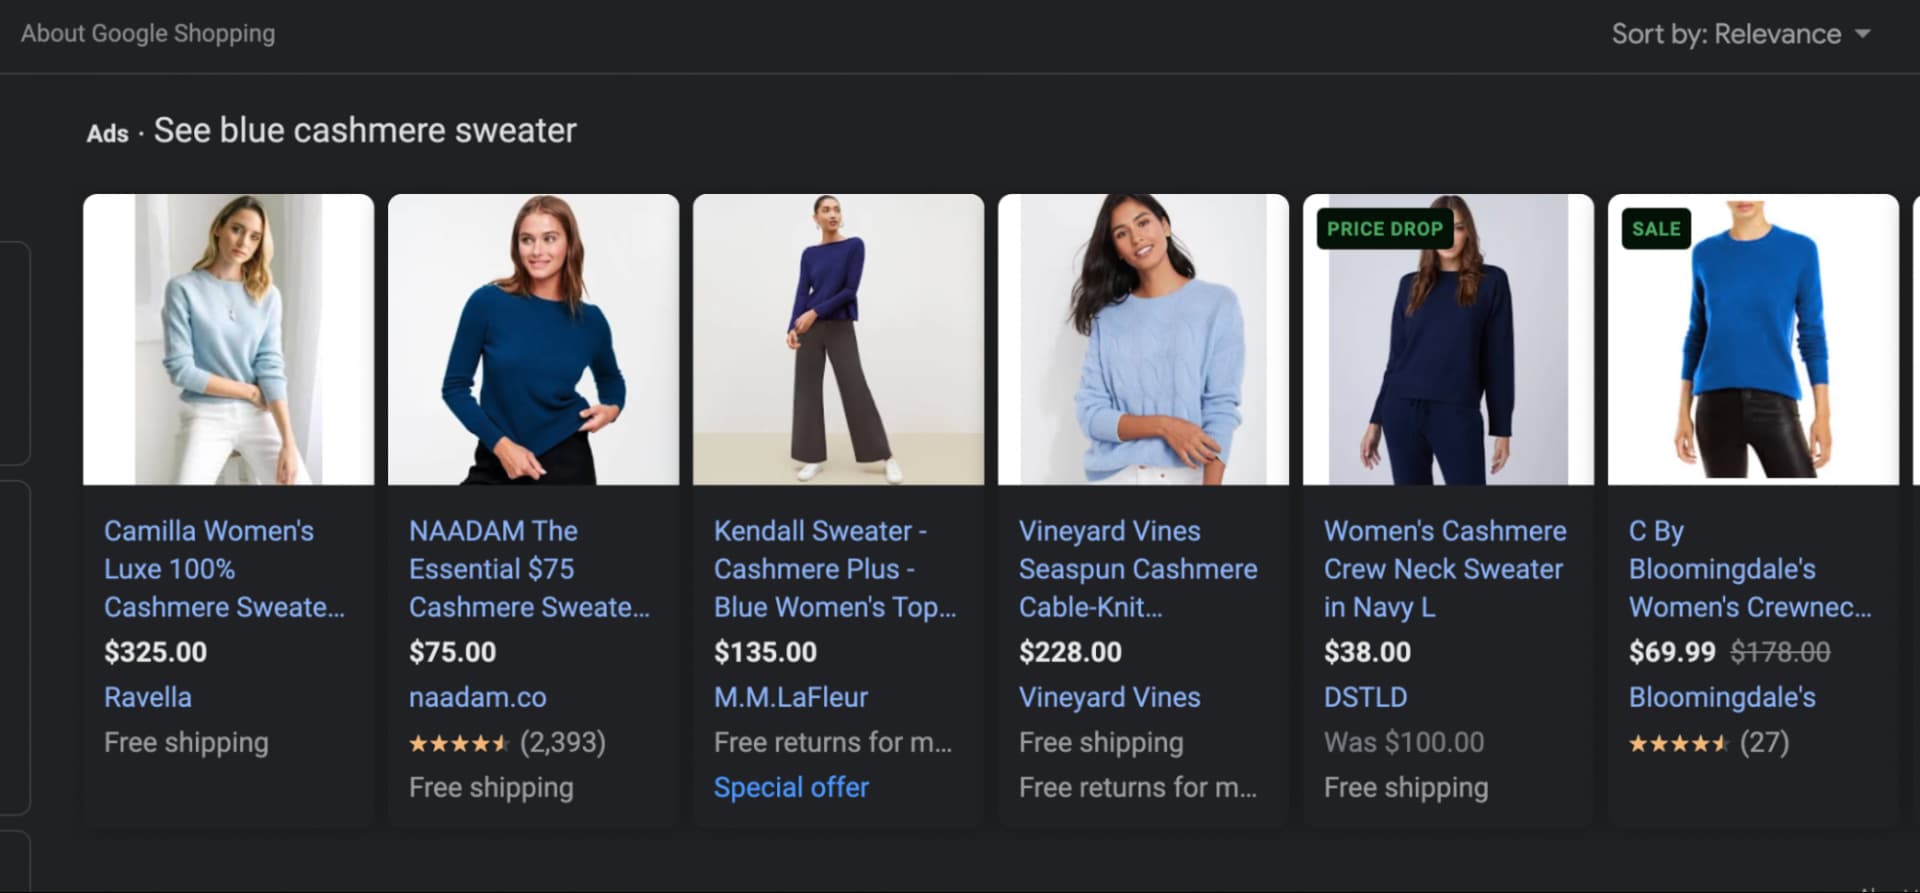This screenshot has height=893, width=1920.
Task: Open the Women's Cashmere Crew Neck Sweater listing
Action: pyautogui.click(x=1444, y=569)
